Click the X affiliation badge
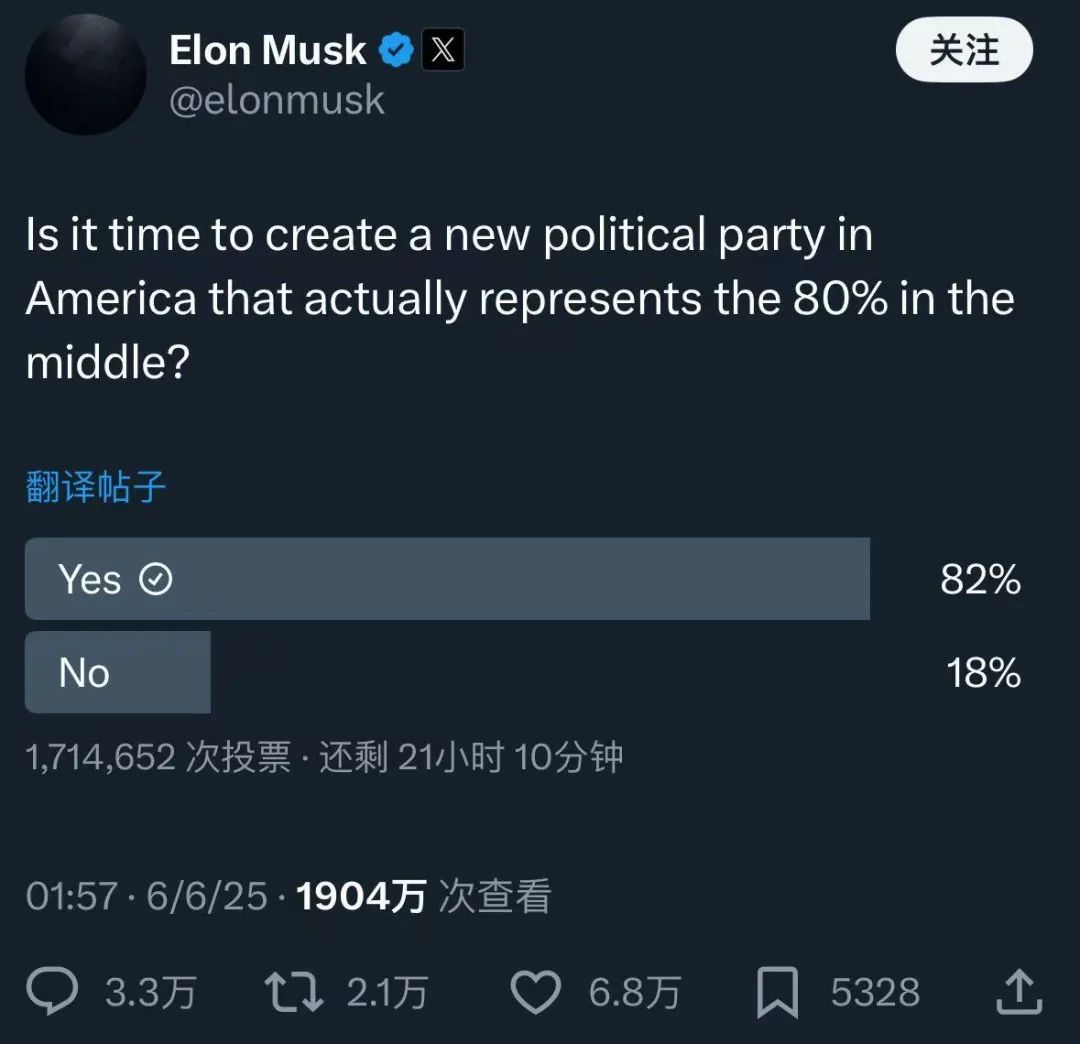Viewport: 1080px width, 1044px height. tap(443, 50)
